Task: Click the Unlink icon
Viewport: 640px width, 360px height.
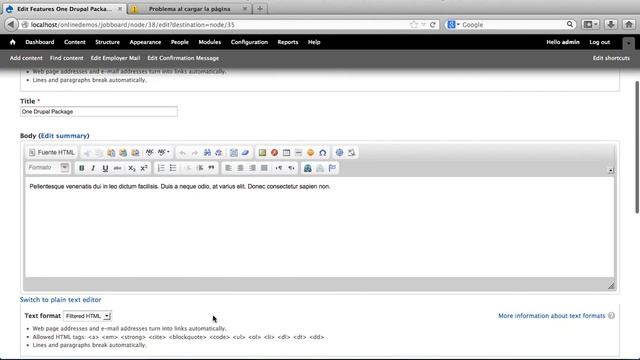Action: (x=320, y=168)
